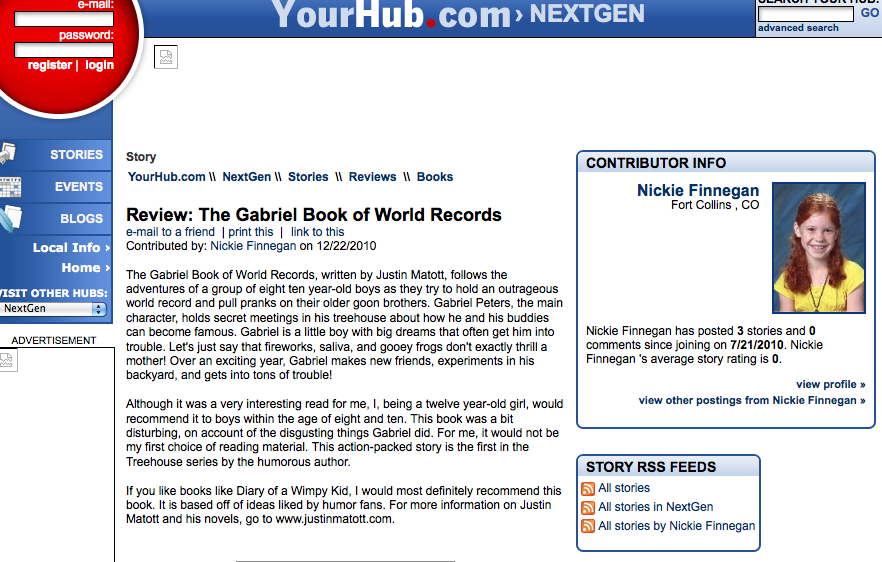The width and height of the screenshot is (882, 562).
Task: Click RSS icon for Nickie Finnegan stories
Action: 588,526
